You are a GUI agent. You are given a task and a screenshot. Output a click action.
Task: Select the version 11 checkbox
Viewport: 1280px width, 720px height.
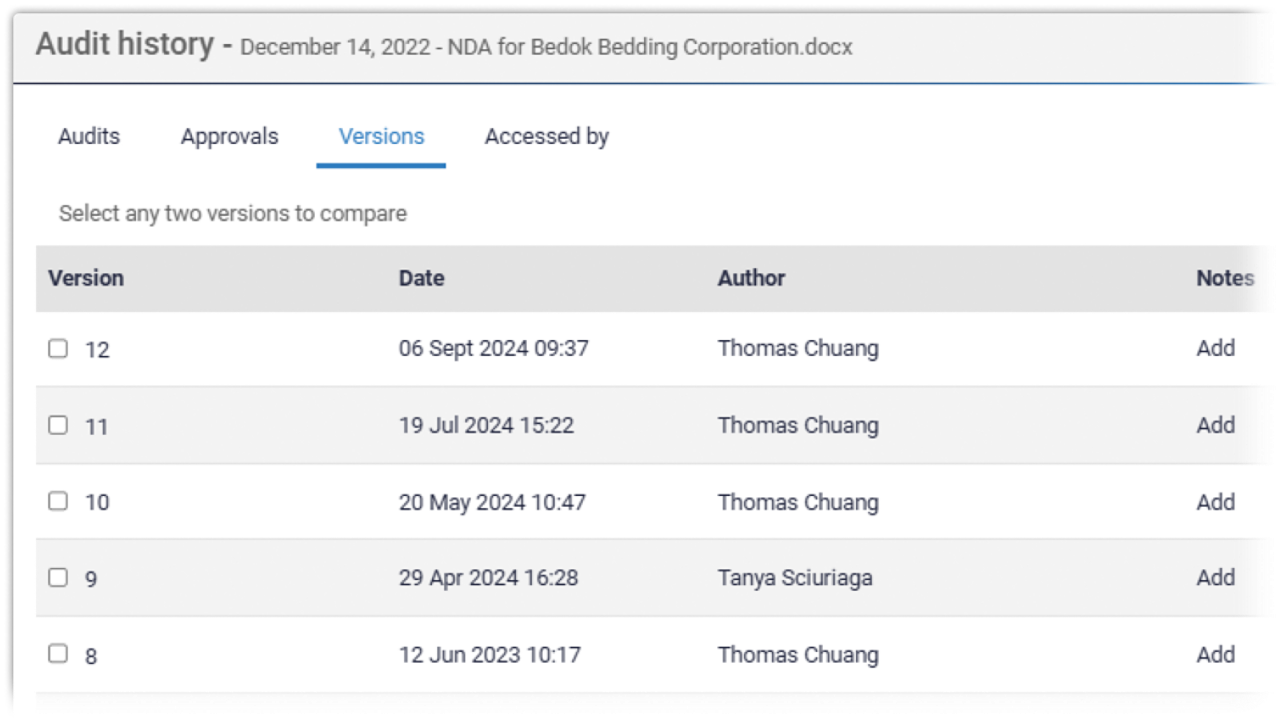point(58,425)
